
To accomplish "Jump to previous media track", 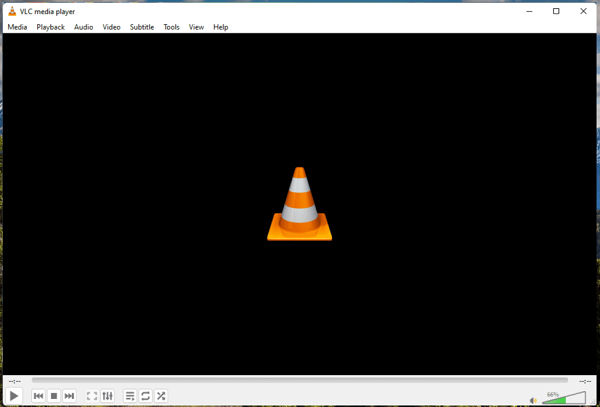I will (x=38, y=396).
